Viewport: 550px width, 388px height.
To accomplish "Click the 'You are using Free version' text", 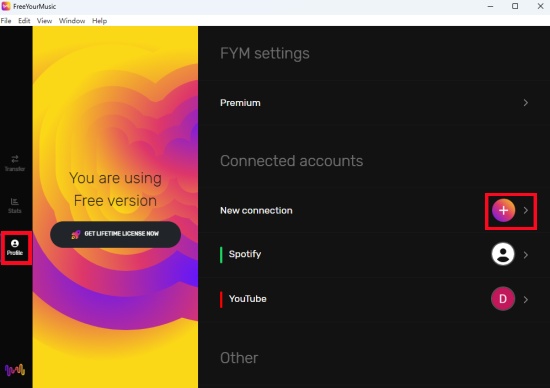I will [x=115, y=189].
